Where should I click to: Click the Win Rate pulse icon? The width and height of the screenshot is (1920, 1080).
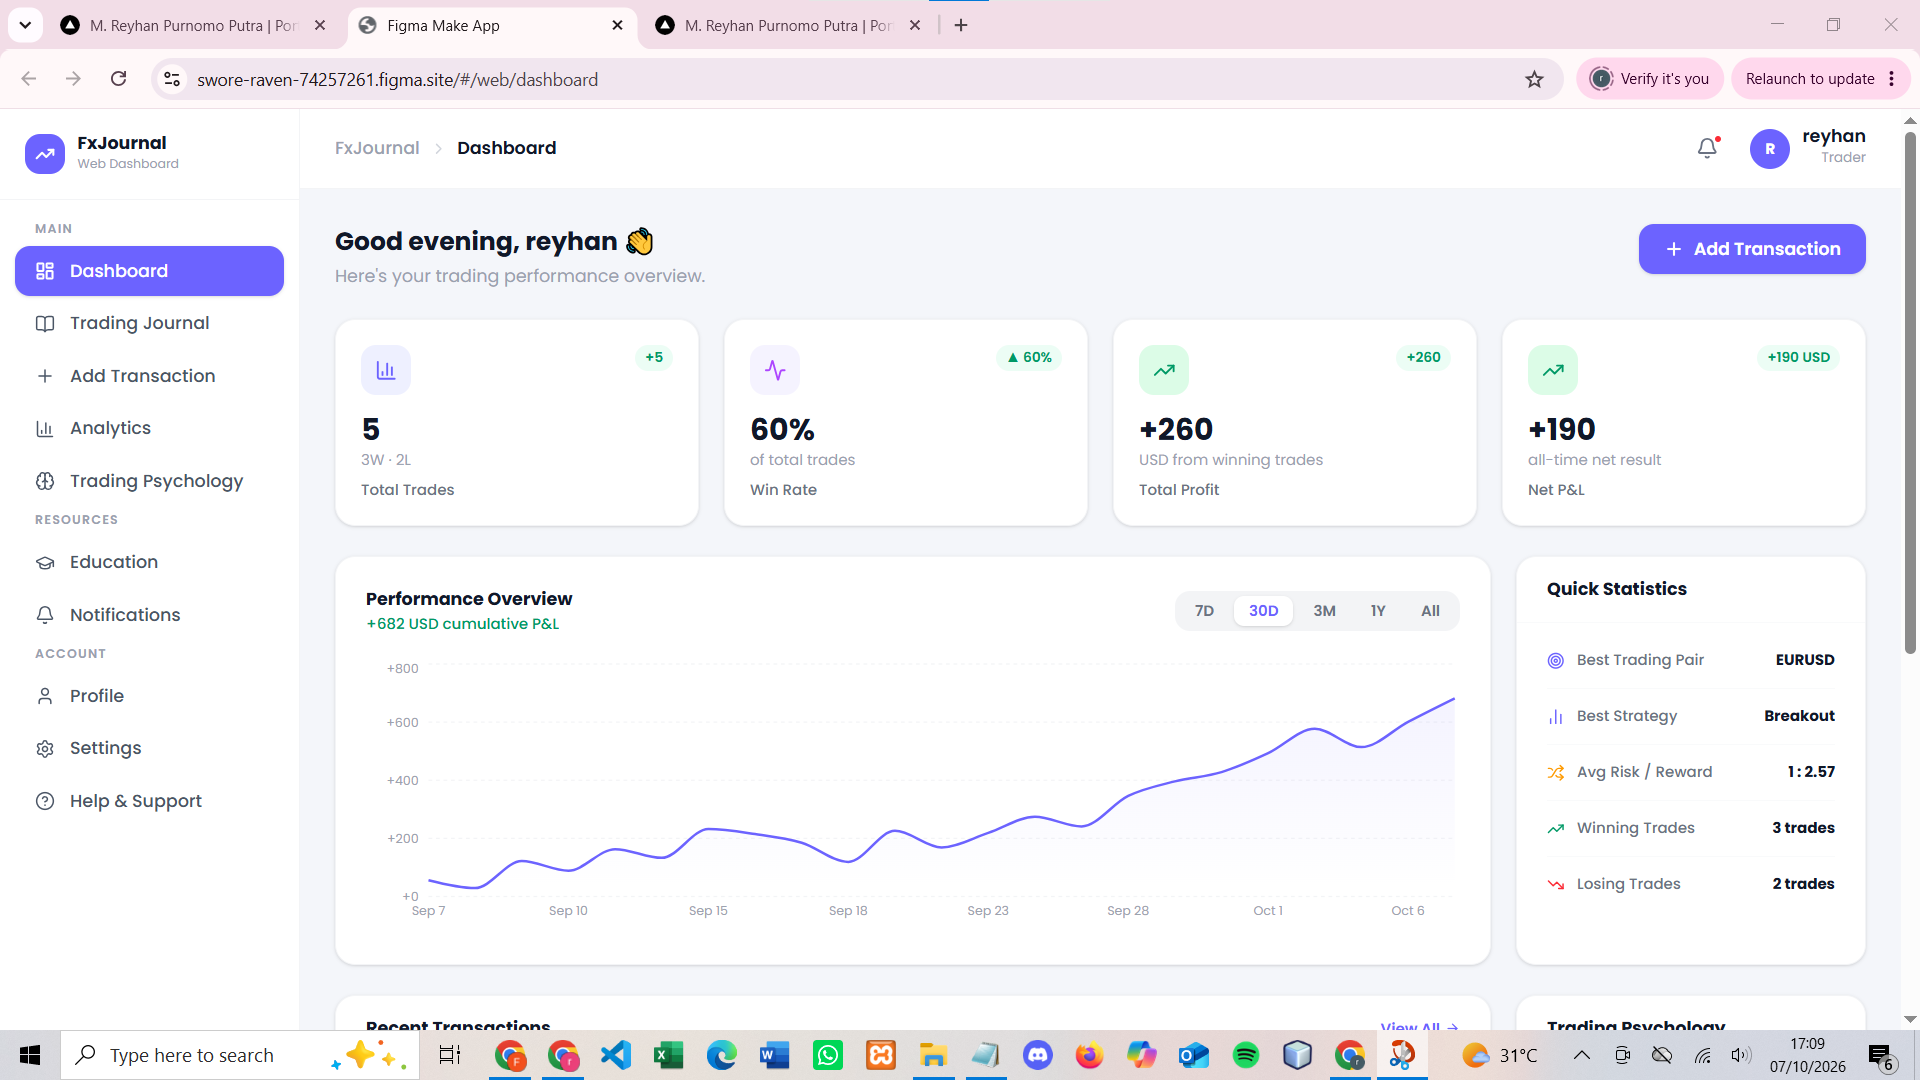point(775,370)
